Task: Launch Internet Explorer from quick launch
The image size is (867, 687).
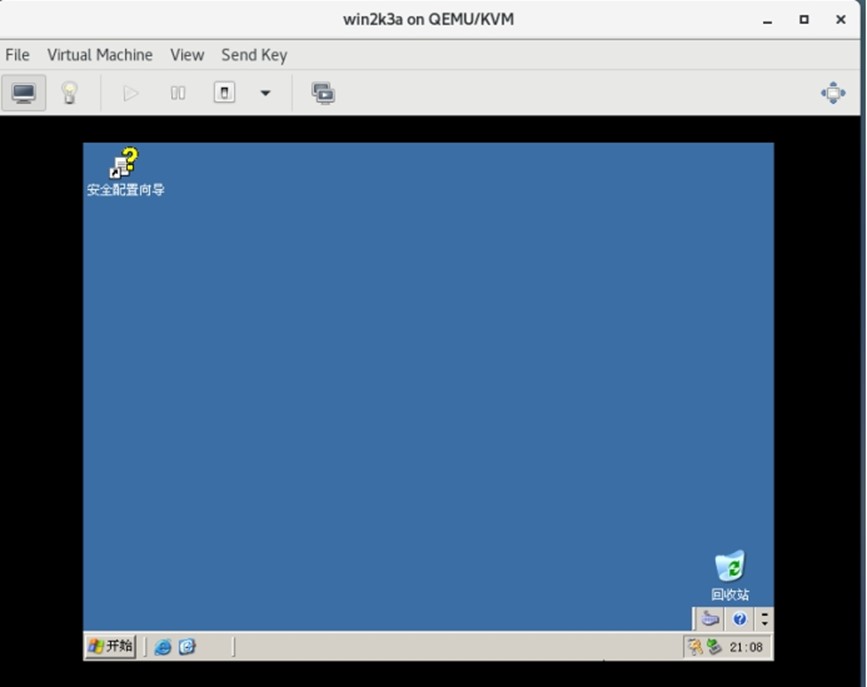Action: click(x=163, y=647)
